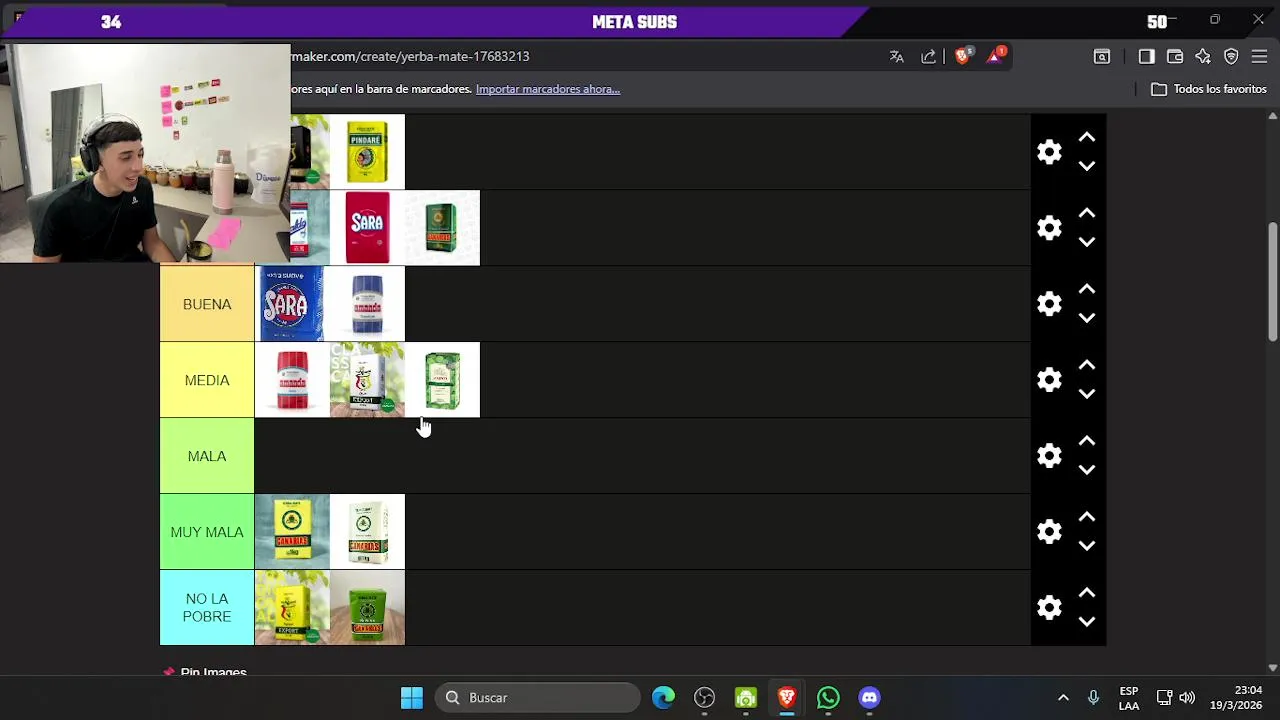Show hidden system tray icons
This screenshot has width=1280, height=720.
click(1063, 698)
